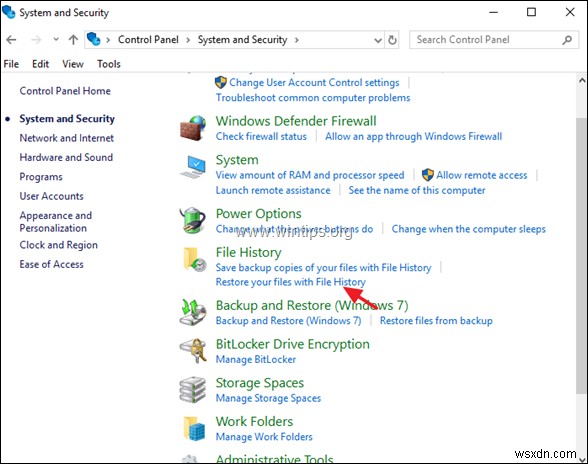
Task: Maximize the System and Security window
Action: [x=531, y=12]
